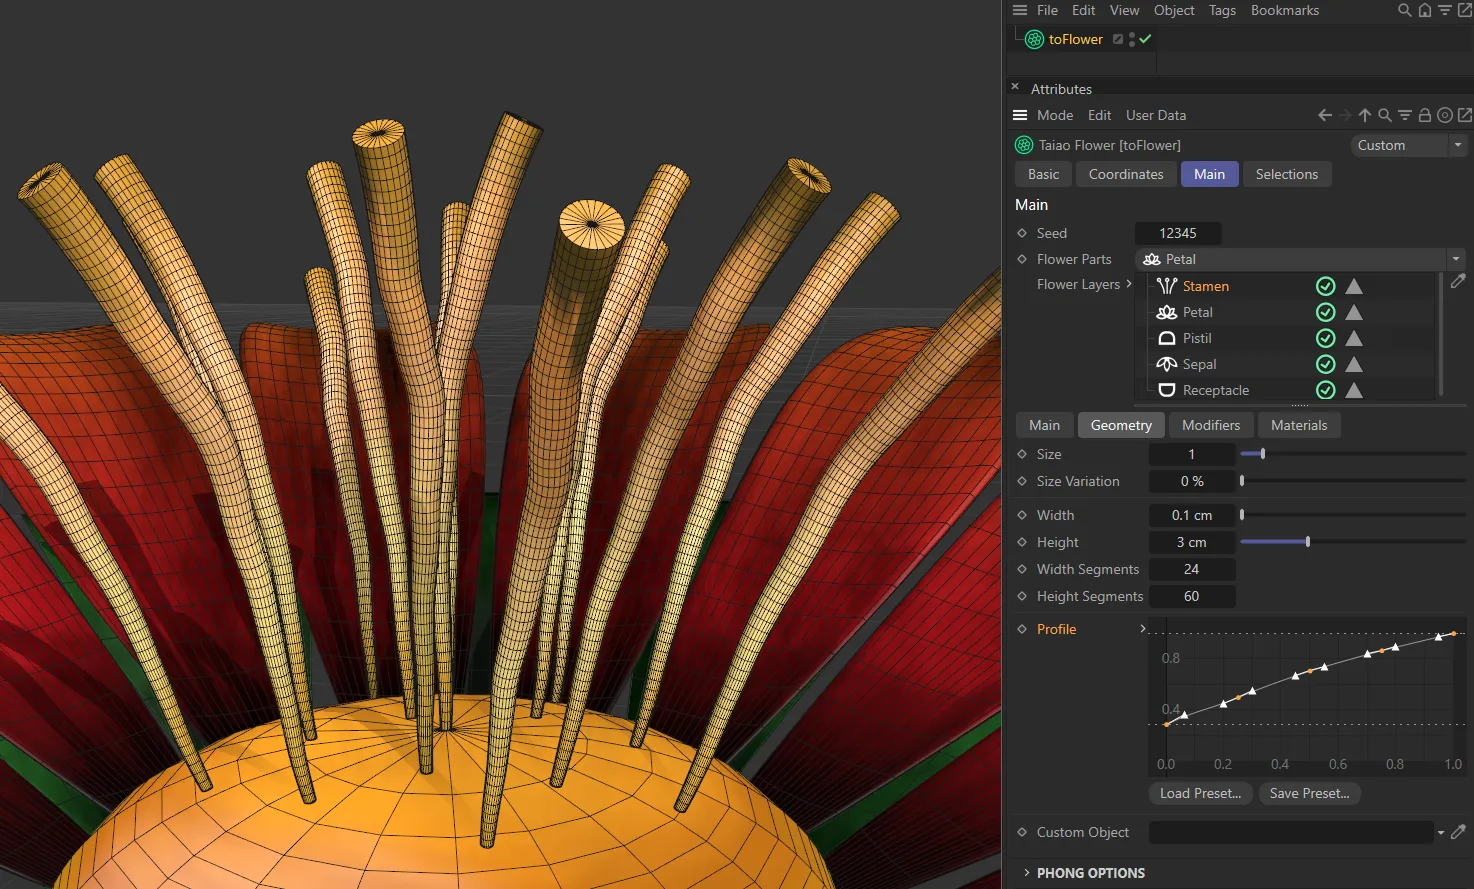Click the Load Preset button
Viewport: 1474px width, 889px height.
point(1200,793)
